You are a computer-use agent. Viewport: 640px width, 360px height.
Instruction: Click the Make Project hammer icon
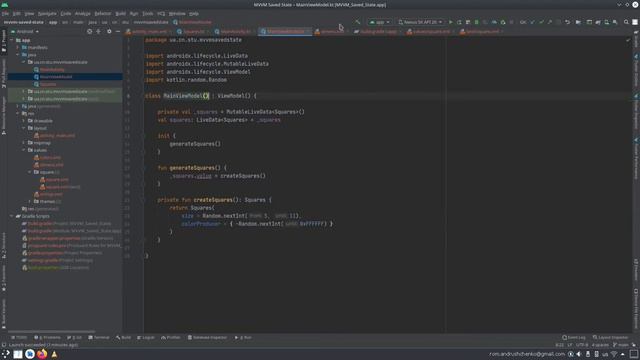click(358, 22)
